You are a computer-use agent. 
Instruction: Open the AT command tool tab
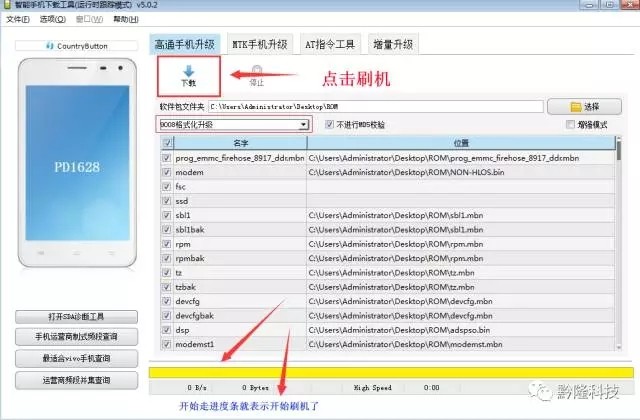[x=330, y=44]
